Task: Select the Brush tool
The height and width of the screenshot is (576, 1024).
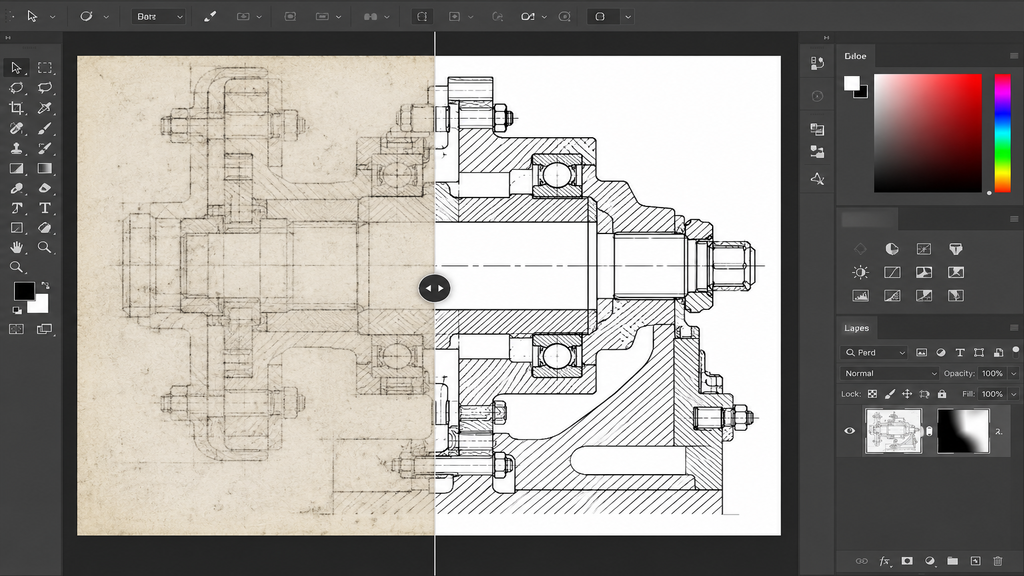Action: [44, 128]
